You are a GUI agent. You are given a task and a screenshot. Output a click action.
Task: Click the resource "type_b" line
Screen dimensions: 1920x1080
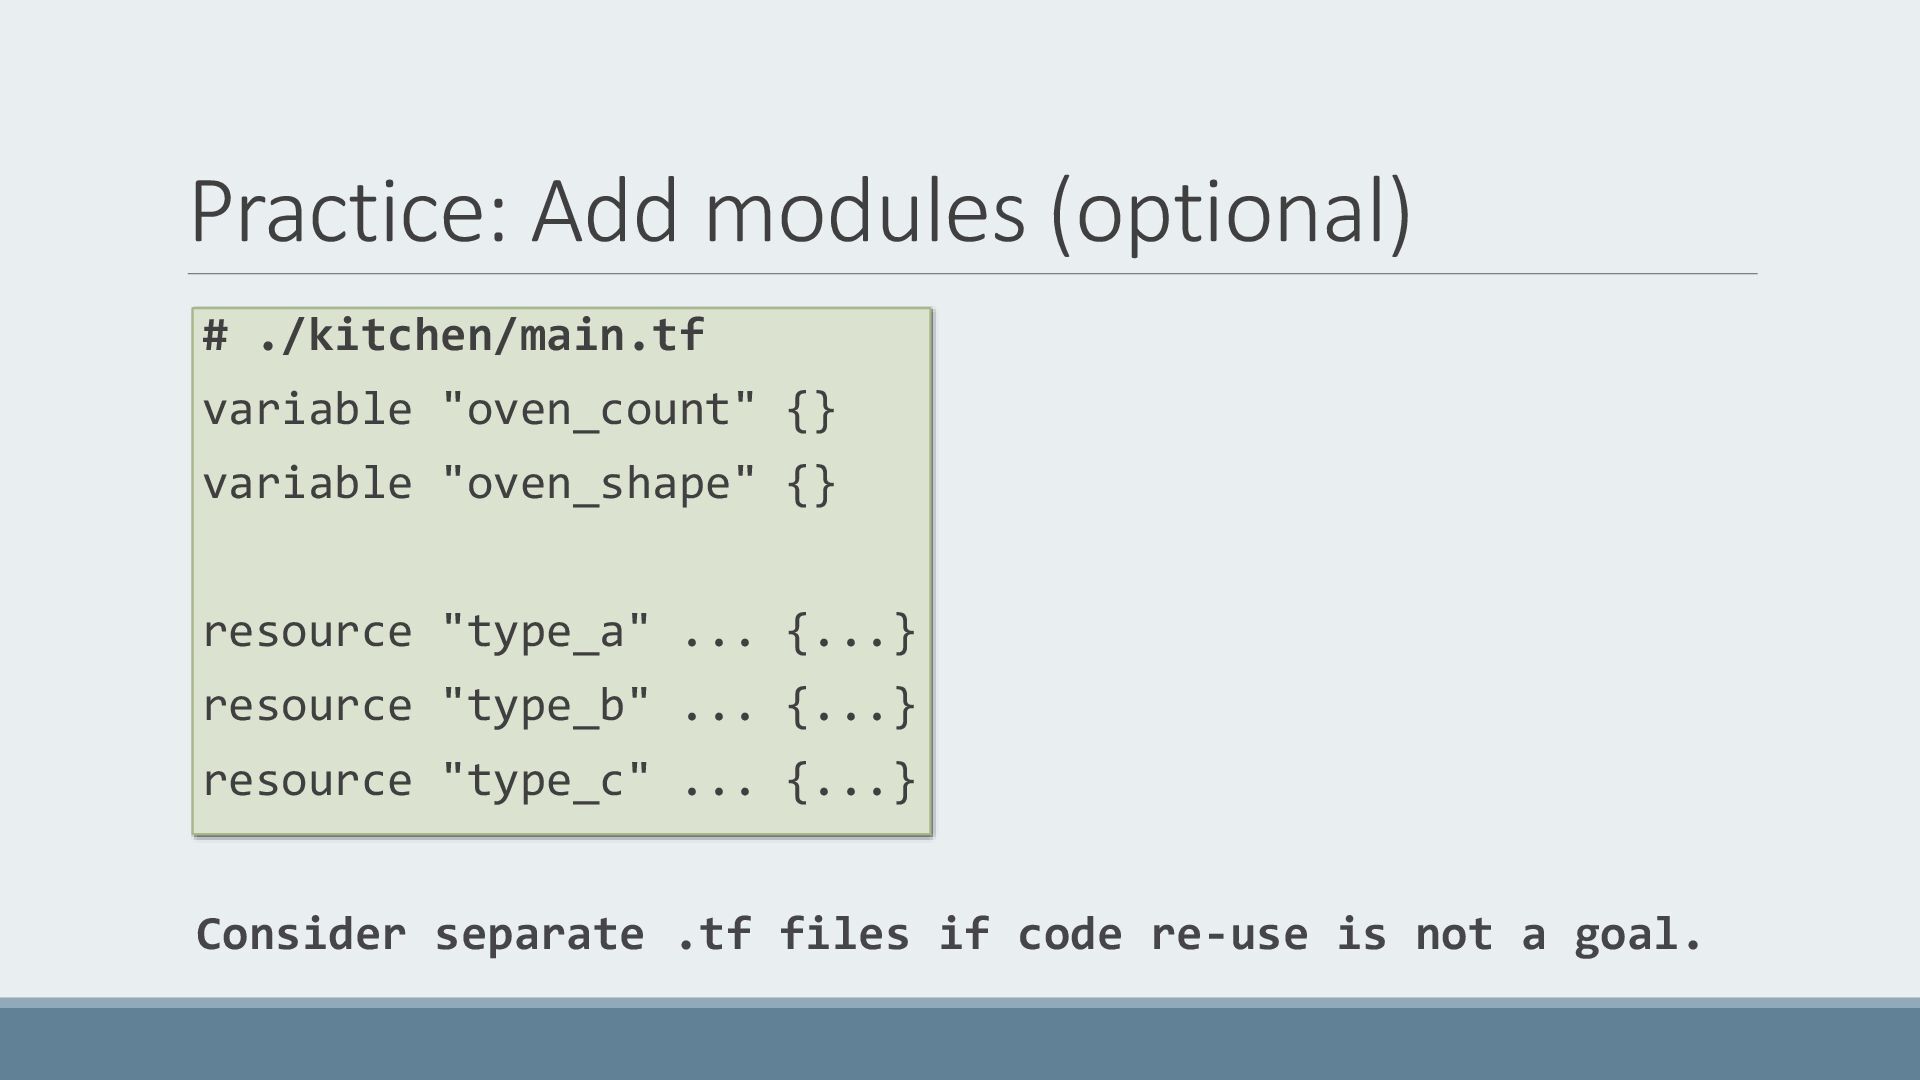pos(559,705)
